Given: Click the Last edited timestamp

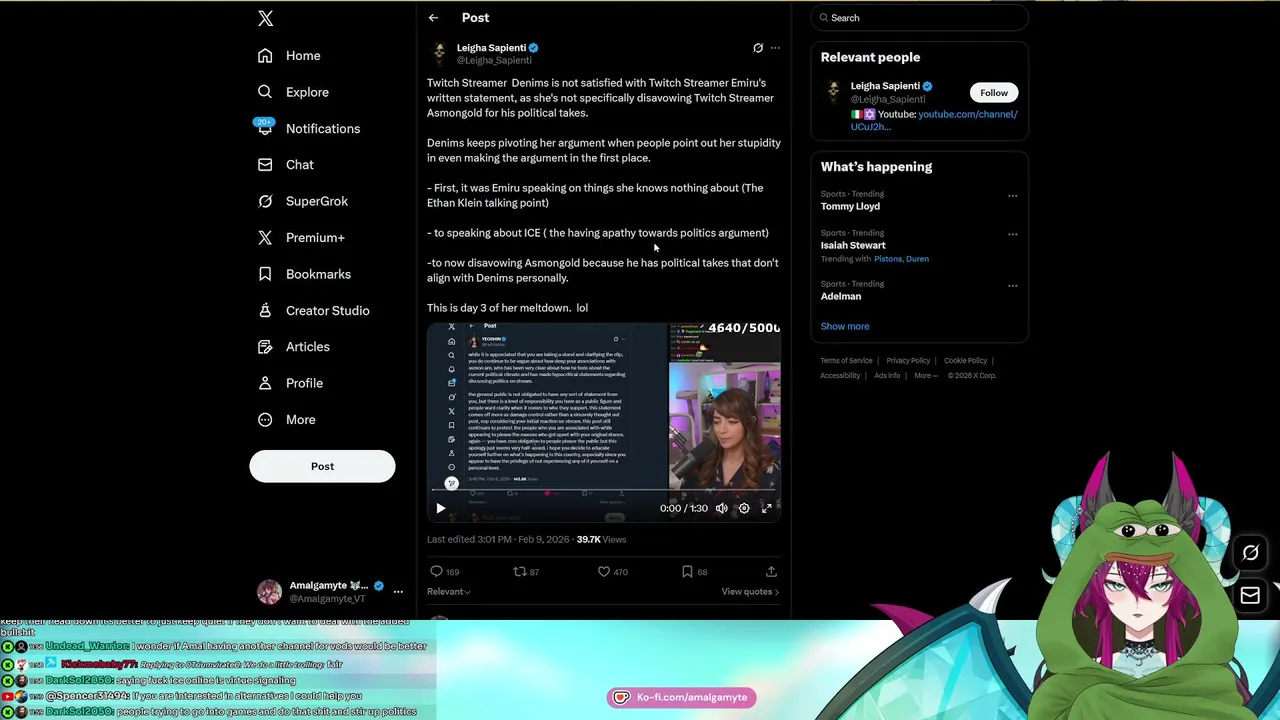Looking at the screenshot, I should 498,540.
